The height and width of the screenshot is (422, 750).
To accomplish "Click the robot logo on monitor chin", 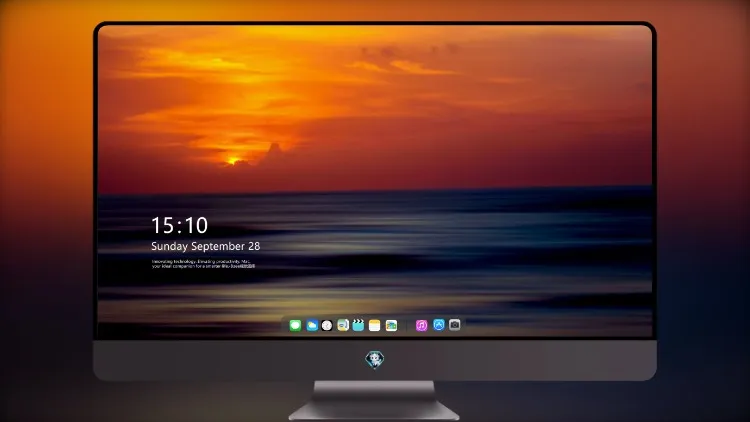I will [375, 359].
